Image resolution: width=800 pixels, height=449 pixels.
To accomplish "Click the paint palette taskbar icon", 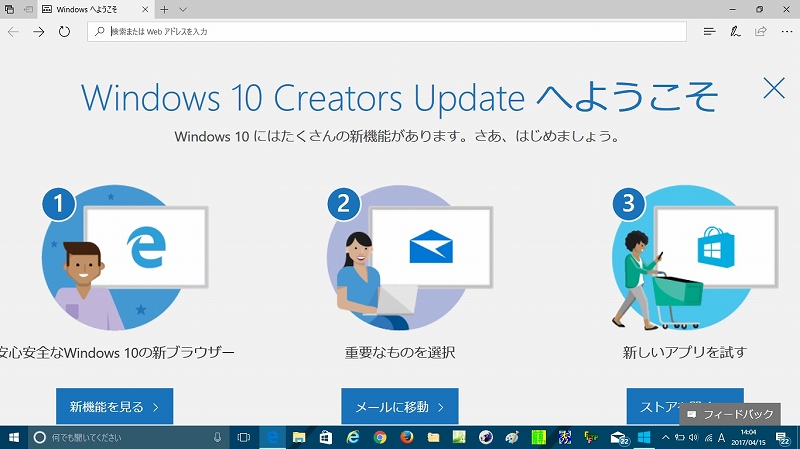I will (512, 437).
